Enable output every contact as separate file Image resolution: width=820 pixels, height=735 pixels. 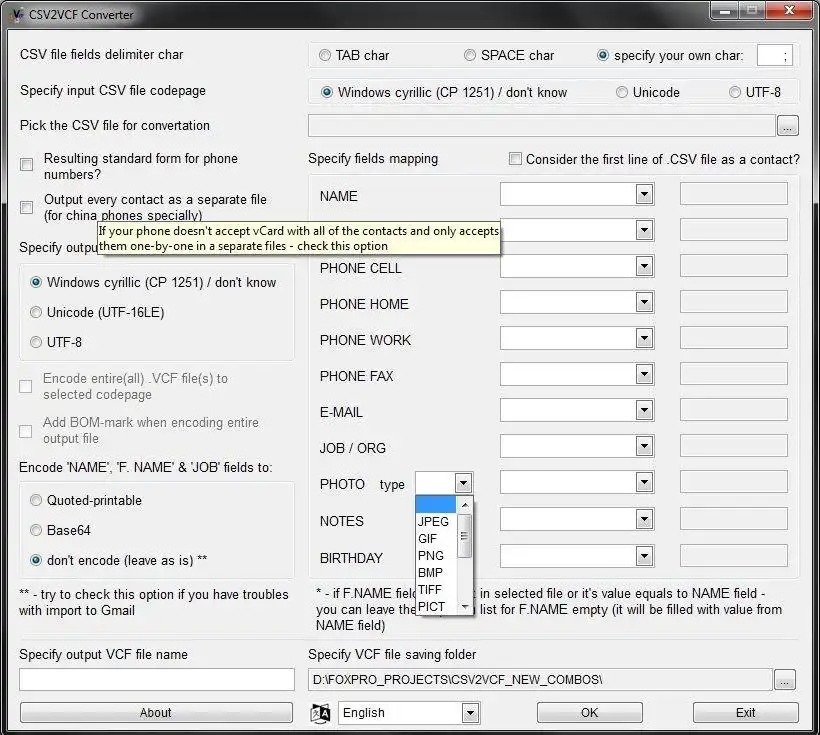point(26,207)
